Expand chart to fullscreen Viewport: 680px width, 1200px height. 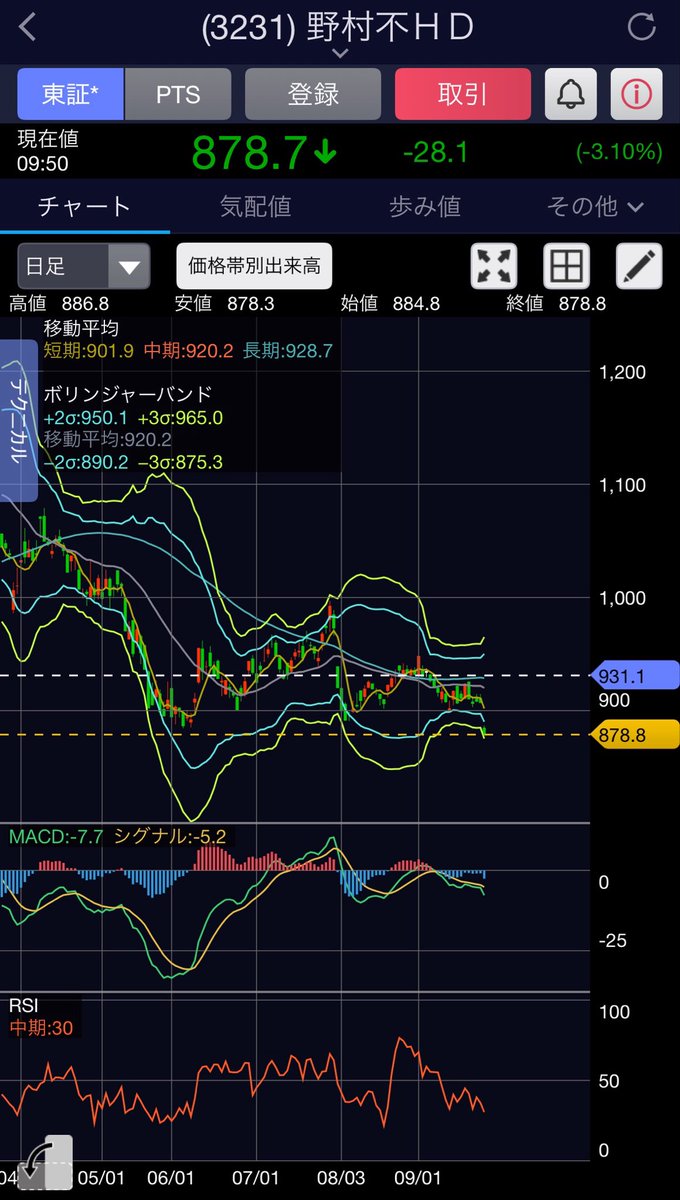[494, 267]
